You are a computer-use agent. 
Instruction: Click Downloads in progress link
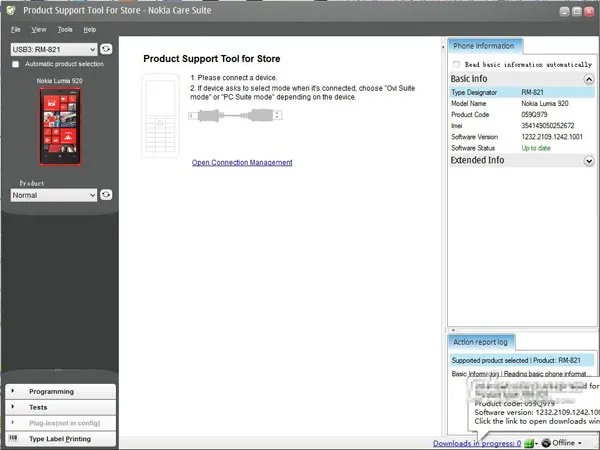coord(476,442)
